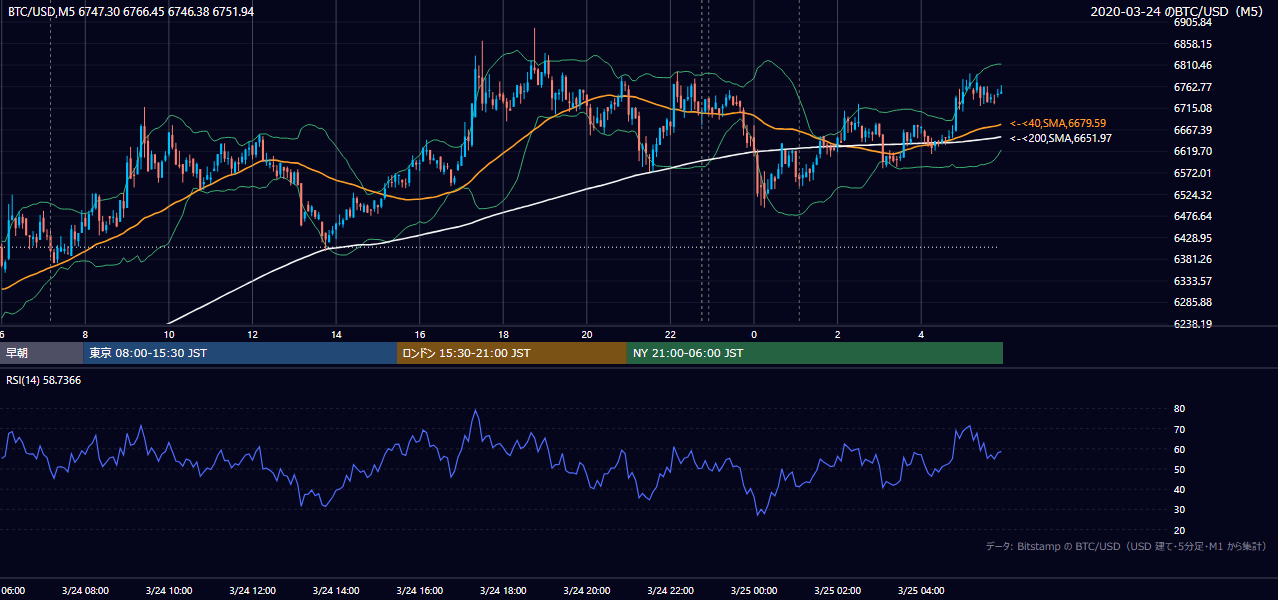The width and height of the screenshot is (1278, 600).
Task: Click the hour label 8 below the candlestick chart
Action: point(85,334)
